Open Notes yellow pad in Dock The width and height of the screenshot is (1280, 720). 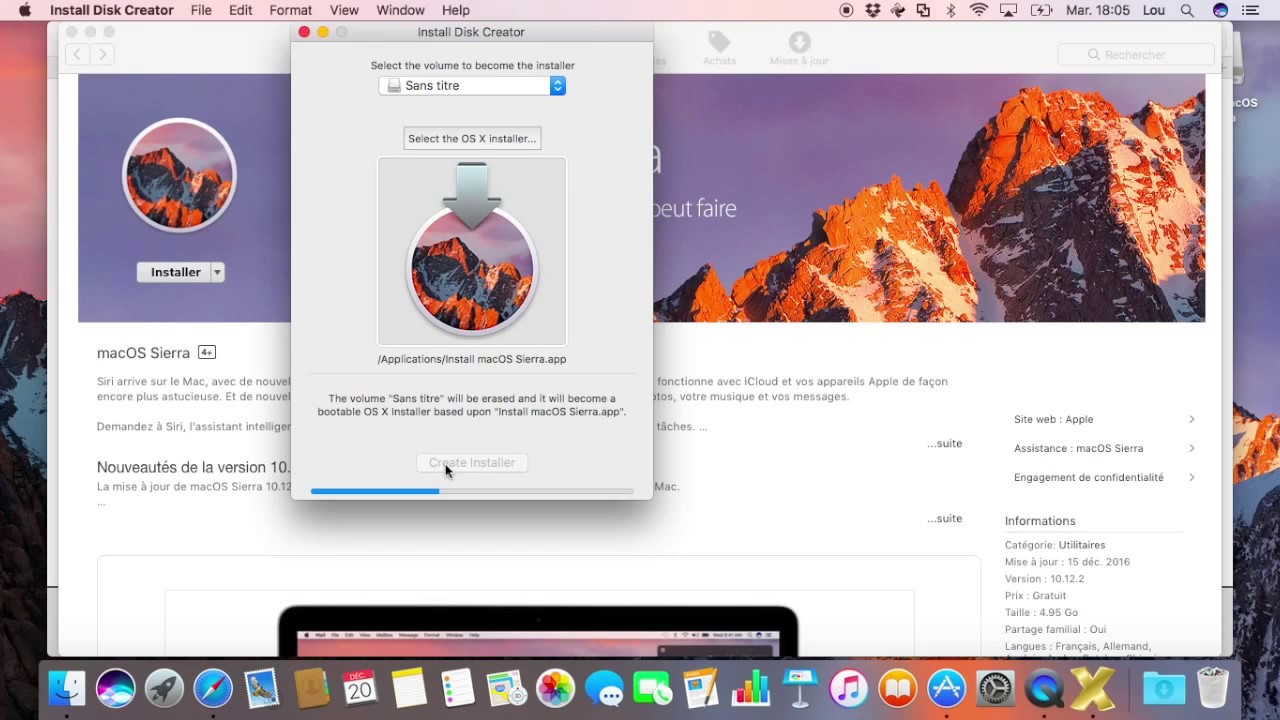[409, 688]
